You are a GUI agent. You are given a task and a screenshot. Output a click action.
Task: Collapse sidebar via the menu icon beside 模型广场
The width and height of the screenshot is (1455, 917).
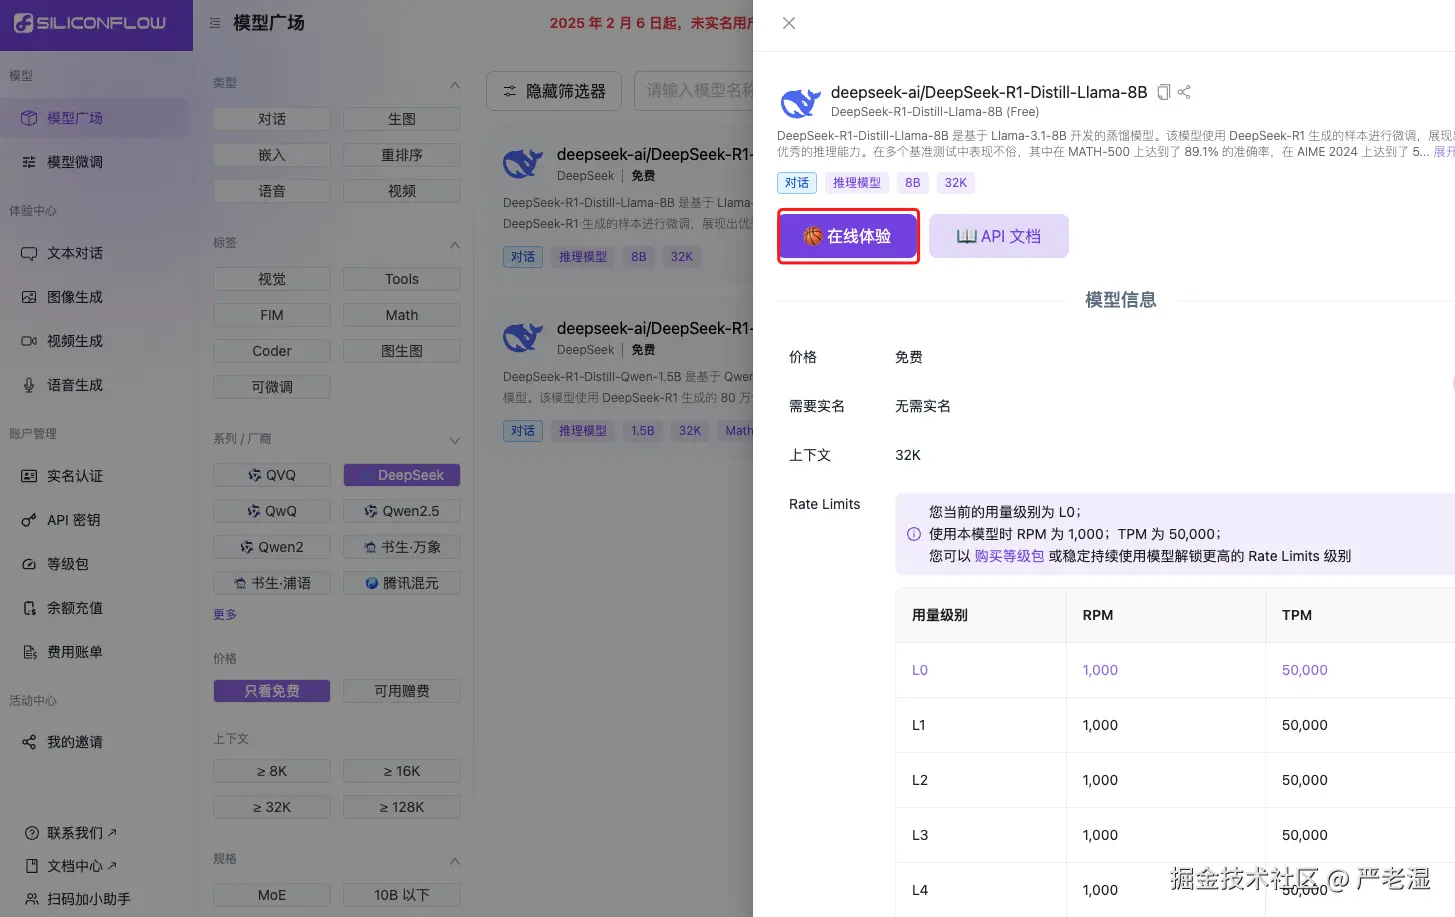(215, 22)
